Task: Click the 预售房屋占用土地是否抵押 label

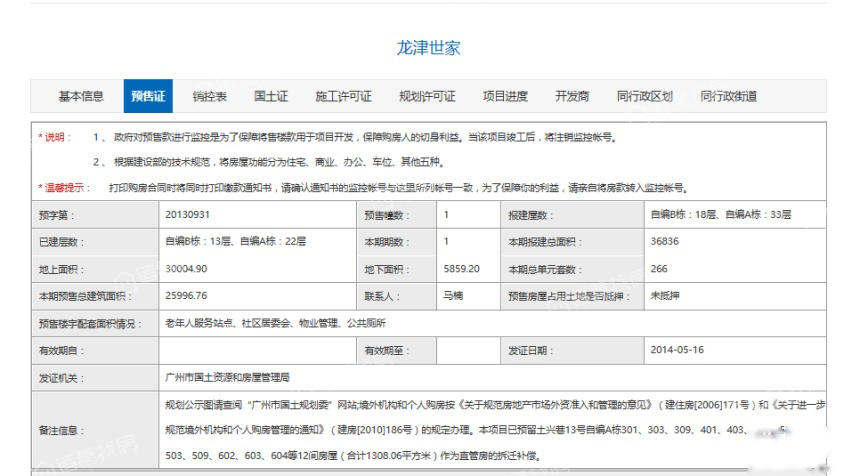Action: pos(569,297)
